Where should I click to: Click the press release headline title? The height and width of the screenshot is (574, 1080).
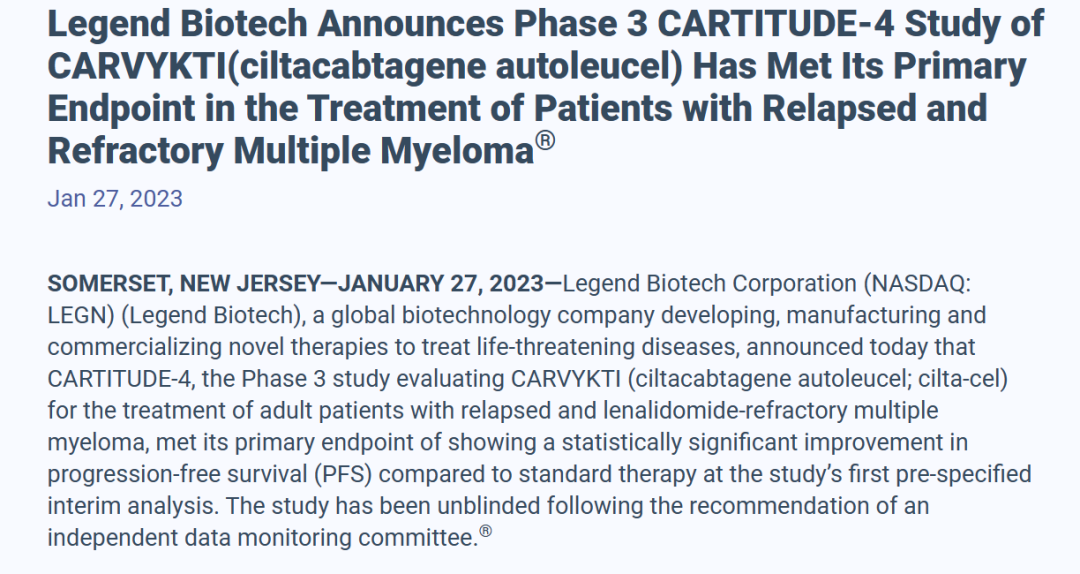pyautogui.click(x=546, y=87)
